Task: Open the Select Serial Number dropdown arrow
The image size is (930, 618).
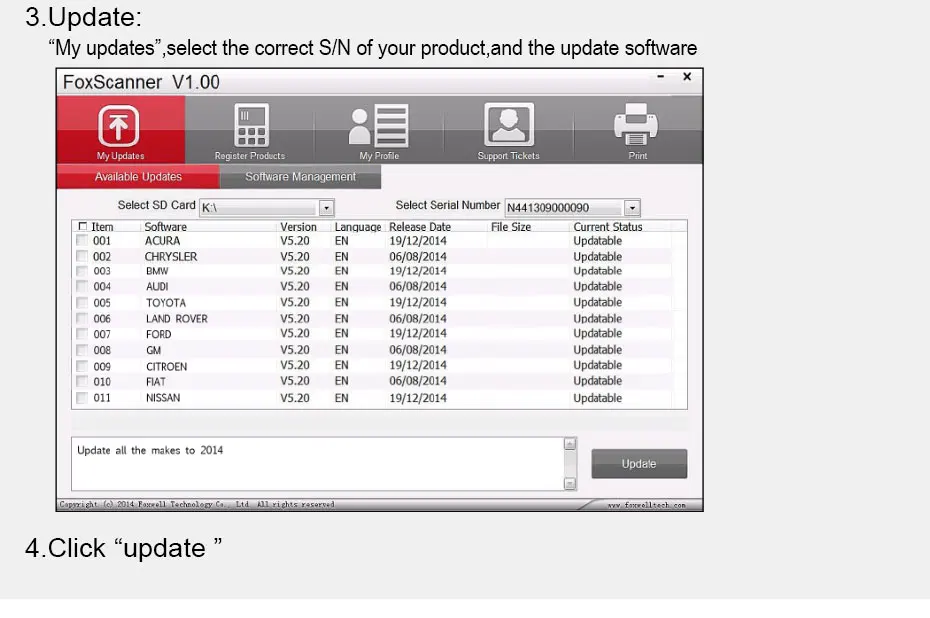Action: [632, 208]
